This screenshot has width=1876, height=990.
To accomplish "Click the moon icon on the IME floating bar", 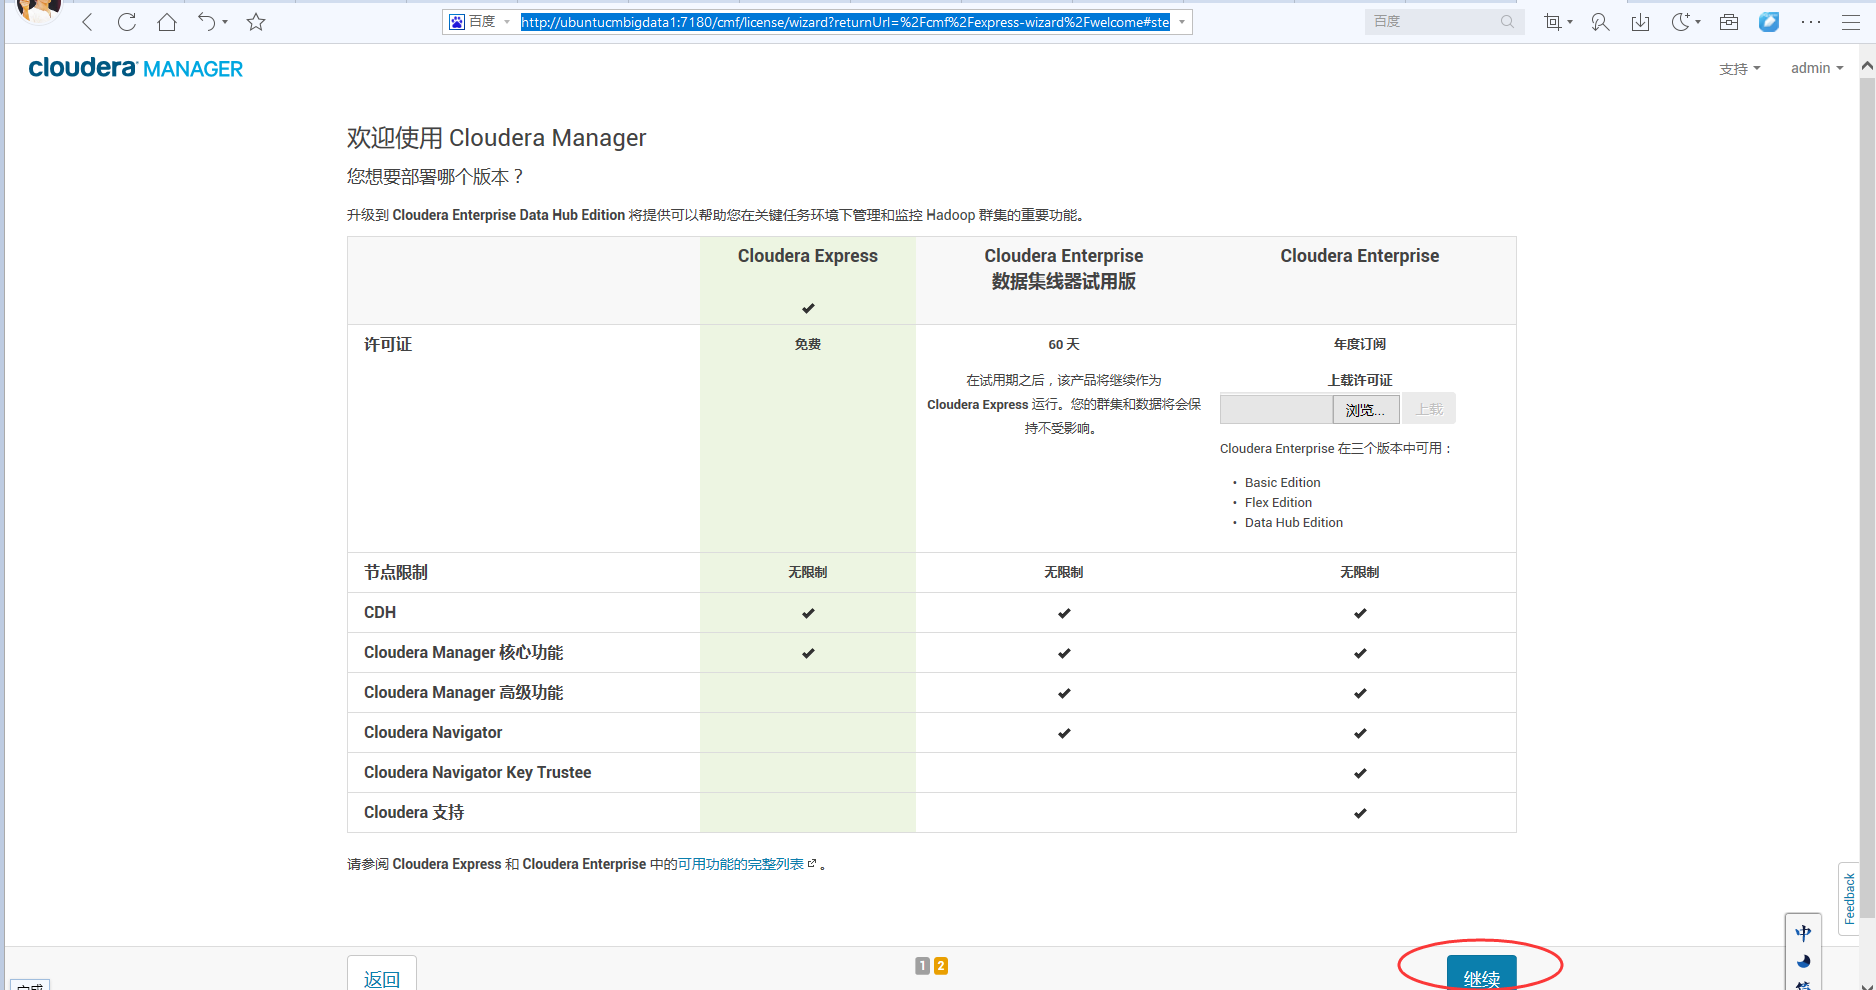I will click(x=1803, y=961).
